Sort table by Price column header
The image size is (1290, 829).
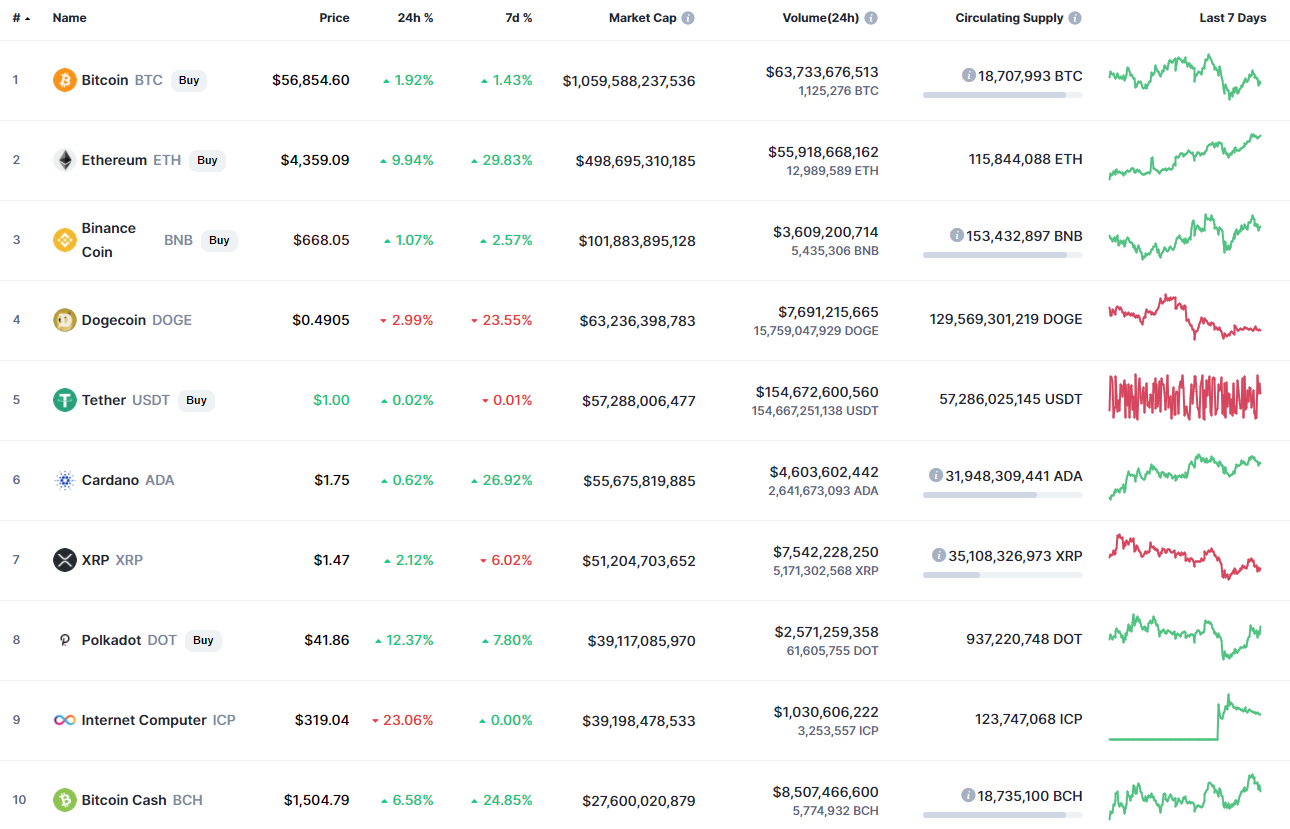click(x=334, y=18)
